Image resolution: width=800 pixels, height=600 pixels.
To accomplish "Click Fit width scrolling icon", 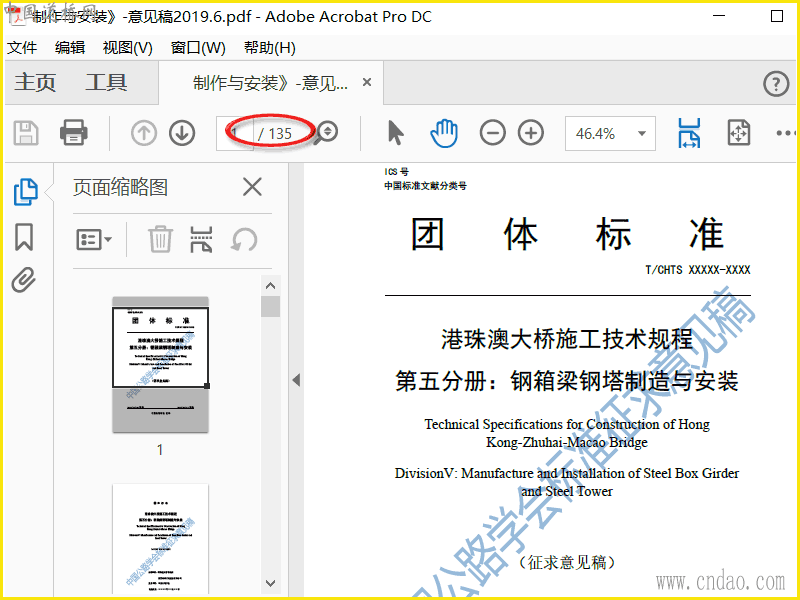I will pyautogui.click(x=689, y=133).
